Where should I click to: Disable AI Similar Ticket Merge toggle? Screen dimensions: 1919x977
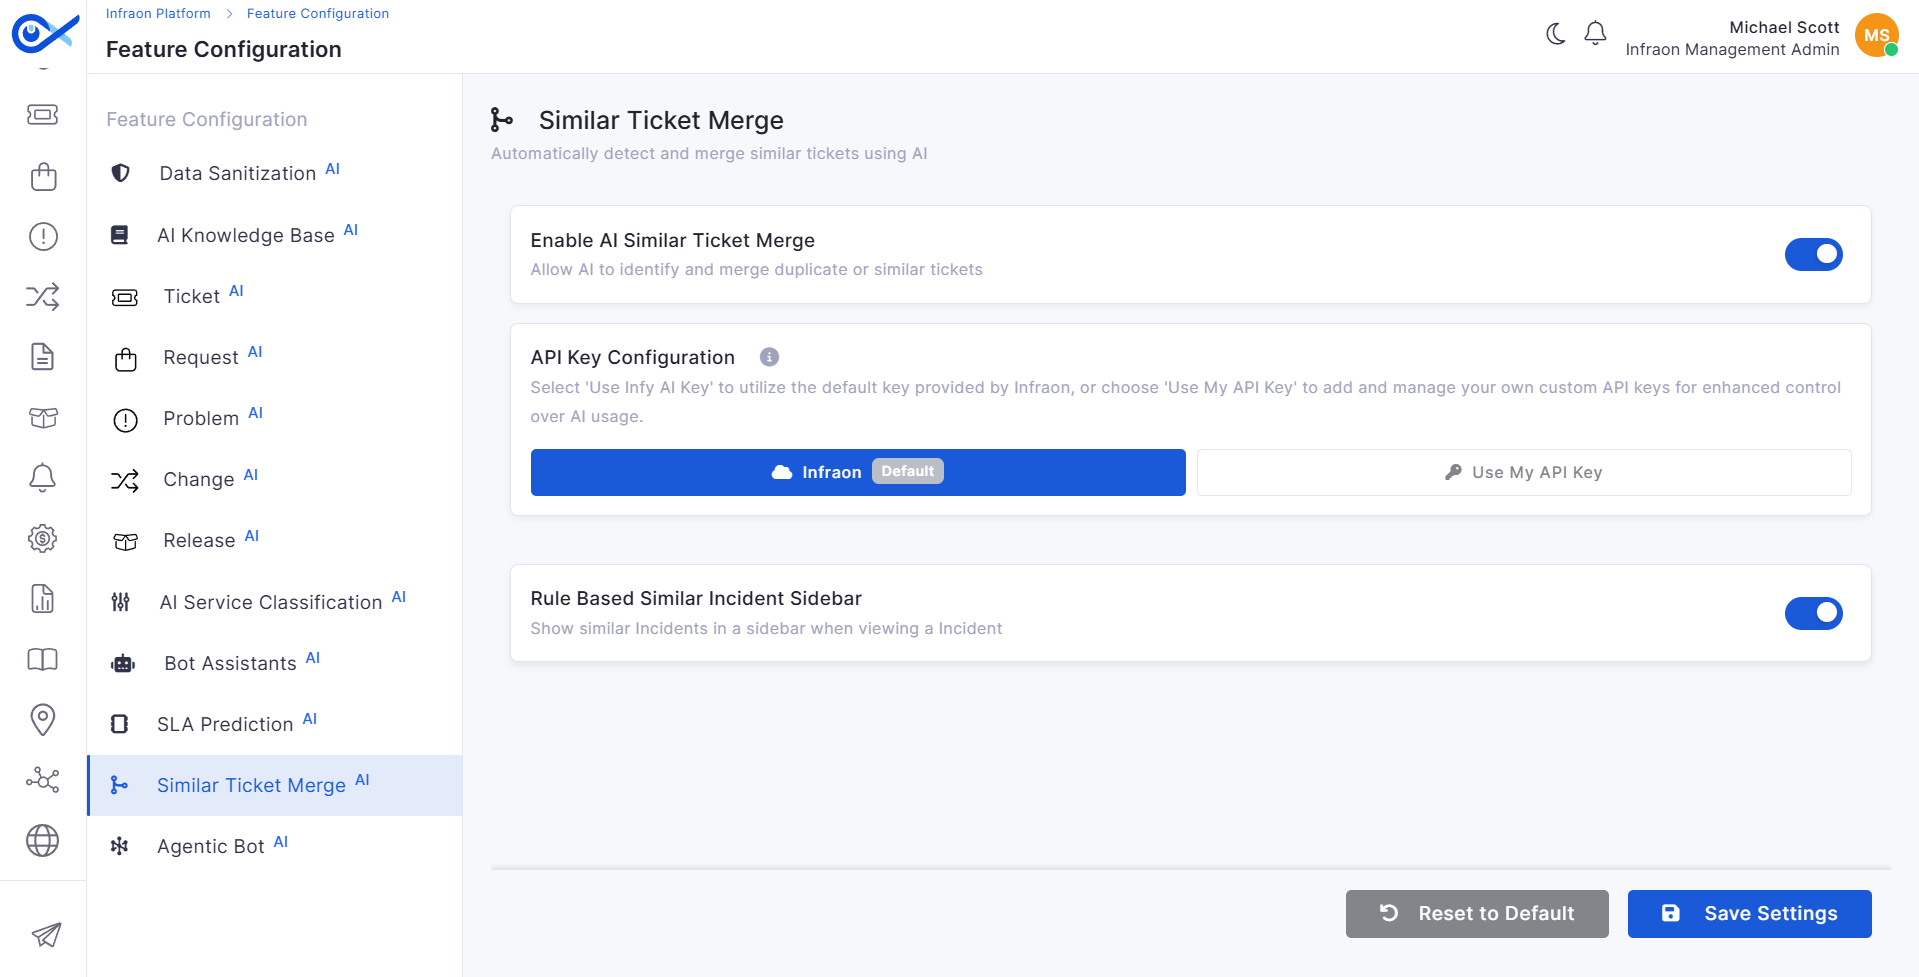tap(1813, 255)
